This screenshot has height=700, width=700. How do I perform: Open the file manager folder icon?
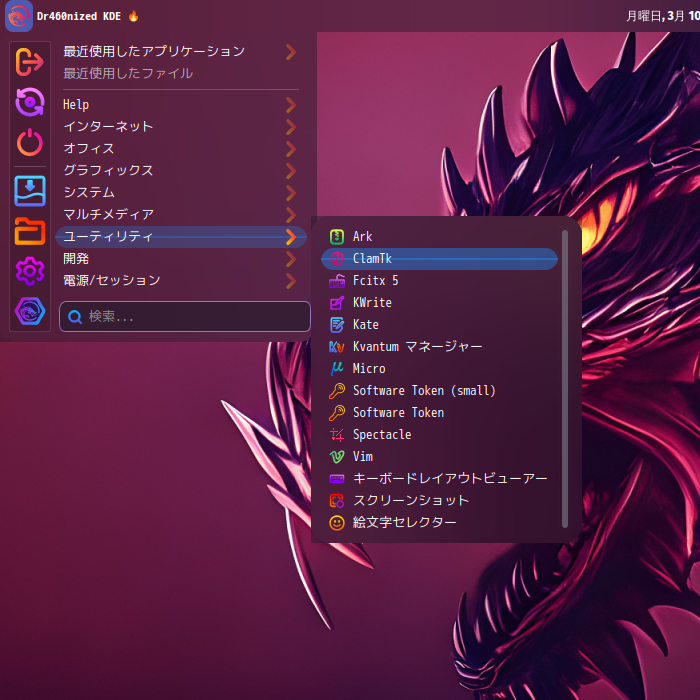coord(29,231)
